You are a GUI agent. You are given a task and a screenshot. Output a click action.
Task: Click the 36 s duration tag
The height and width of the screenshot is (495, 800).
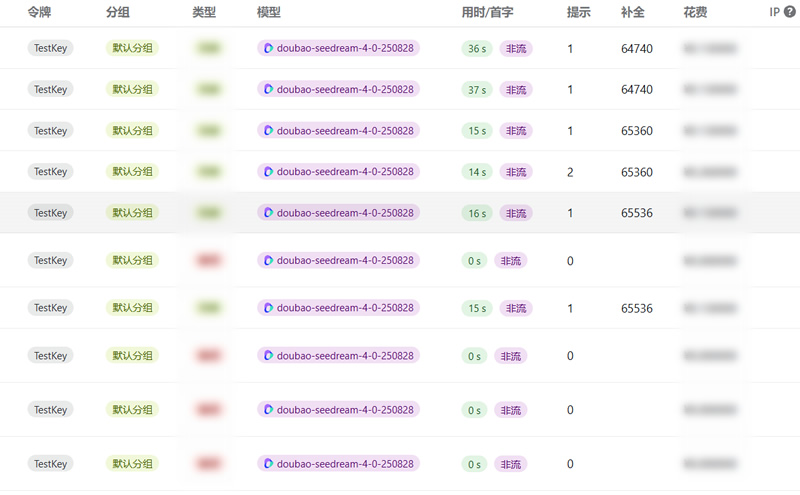click(477, 48)
